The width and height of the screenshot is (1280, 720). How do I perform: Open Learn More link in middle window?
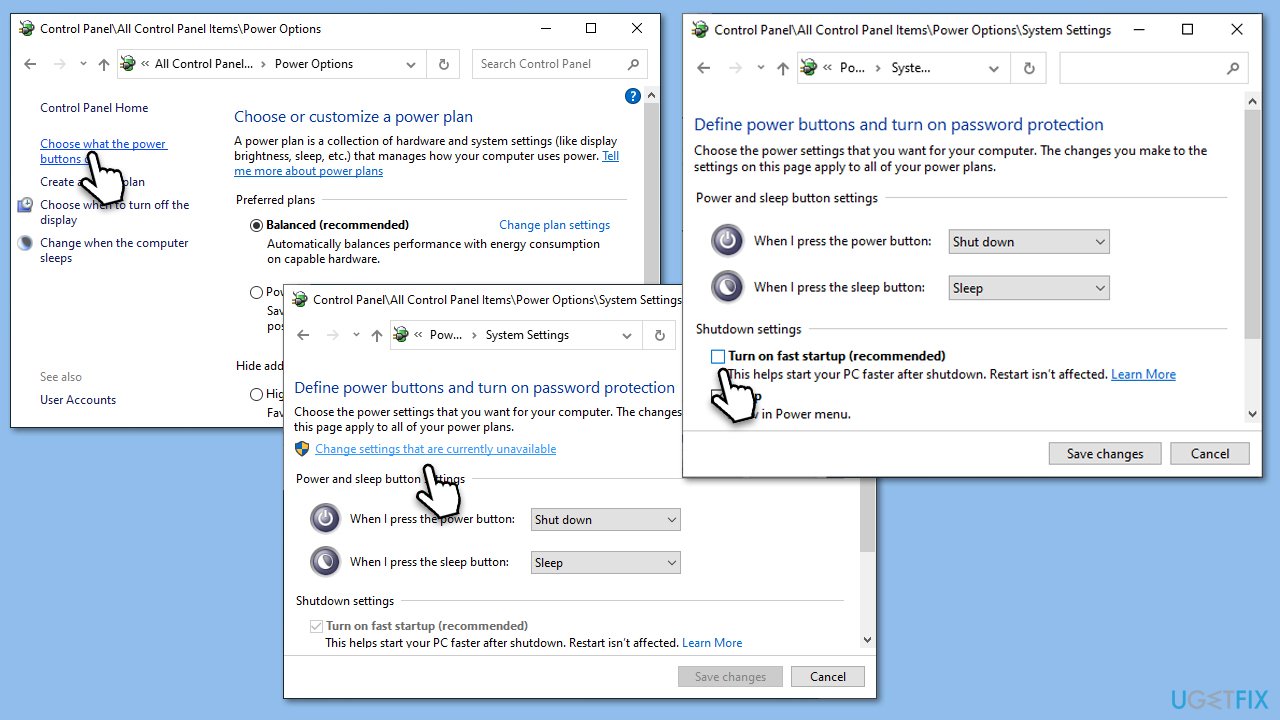click(712, 643)
